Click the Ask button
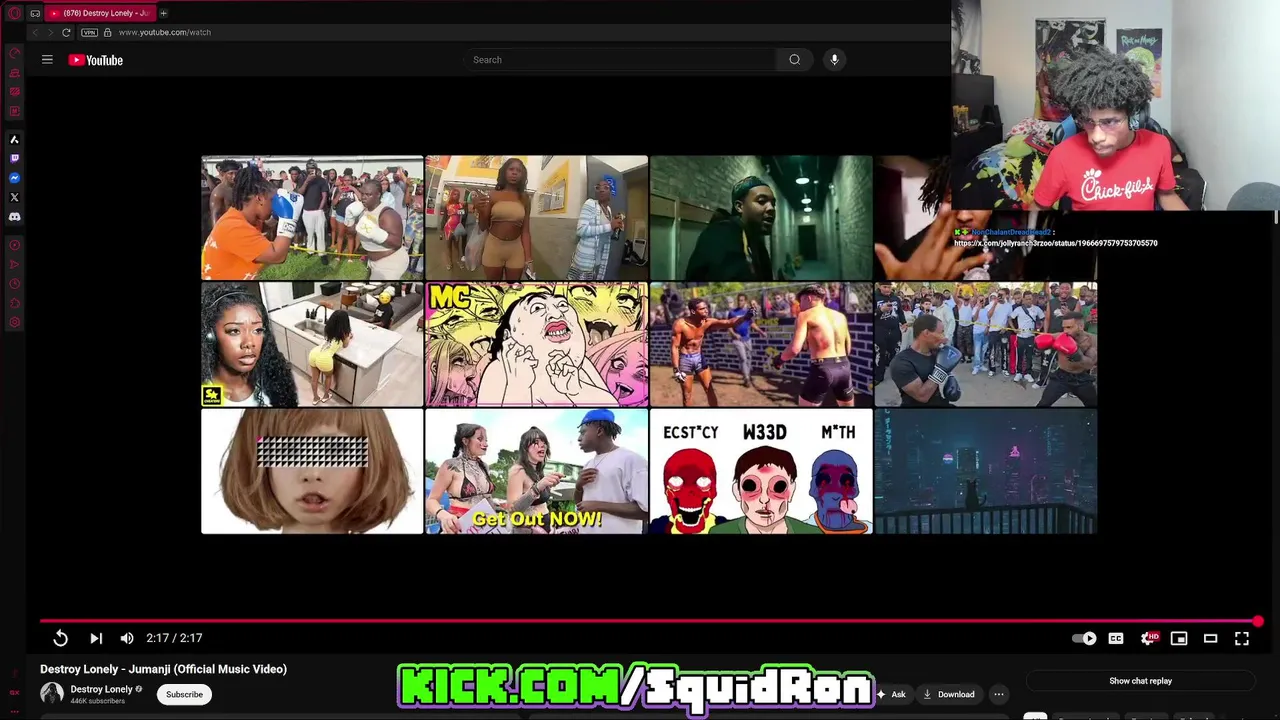1280x720 pixels. click(x=893, y=694)
